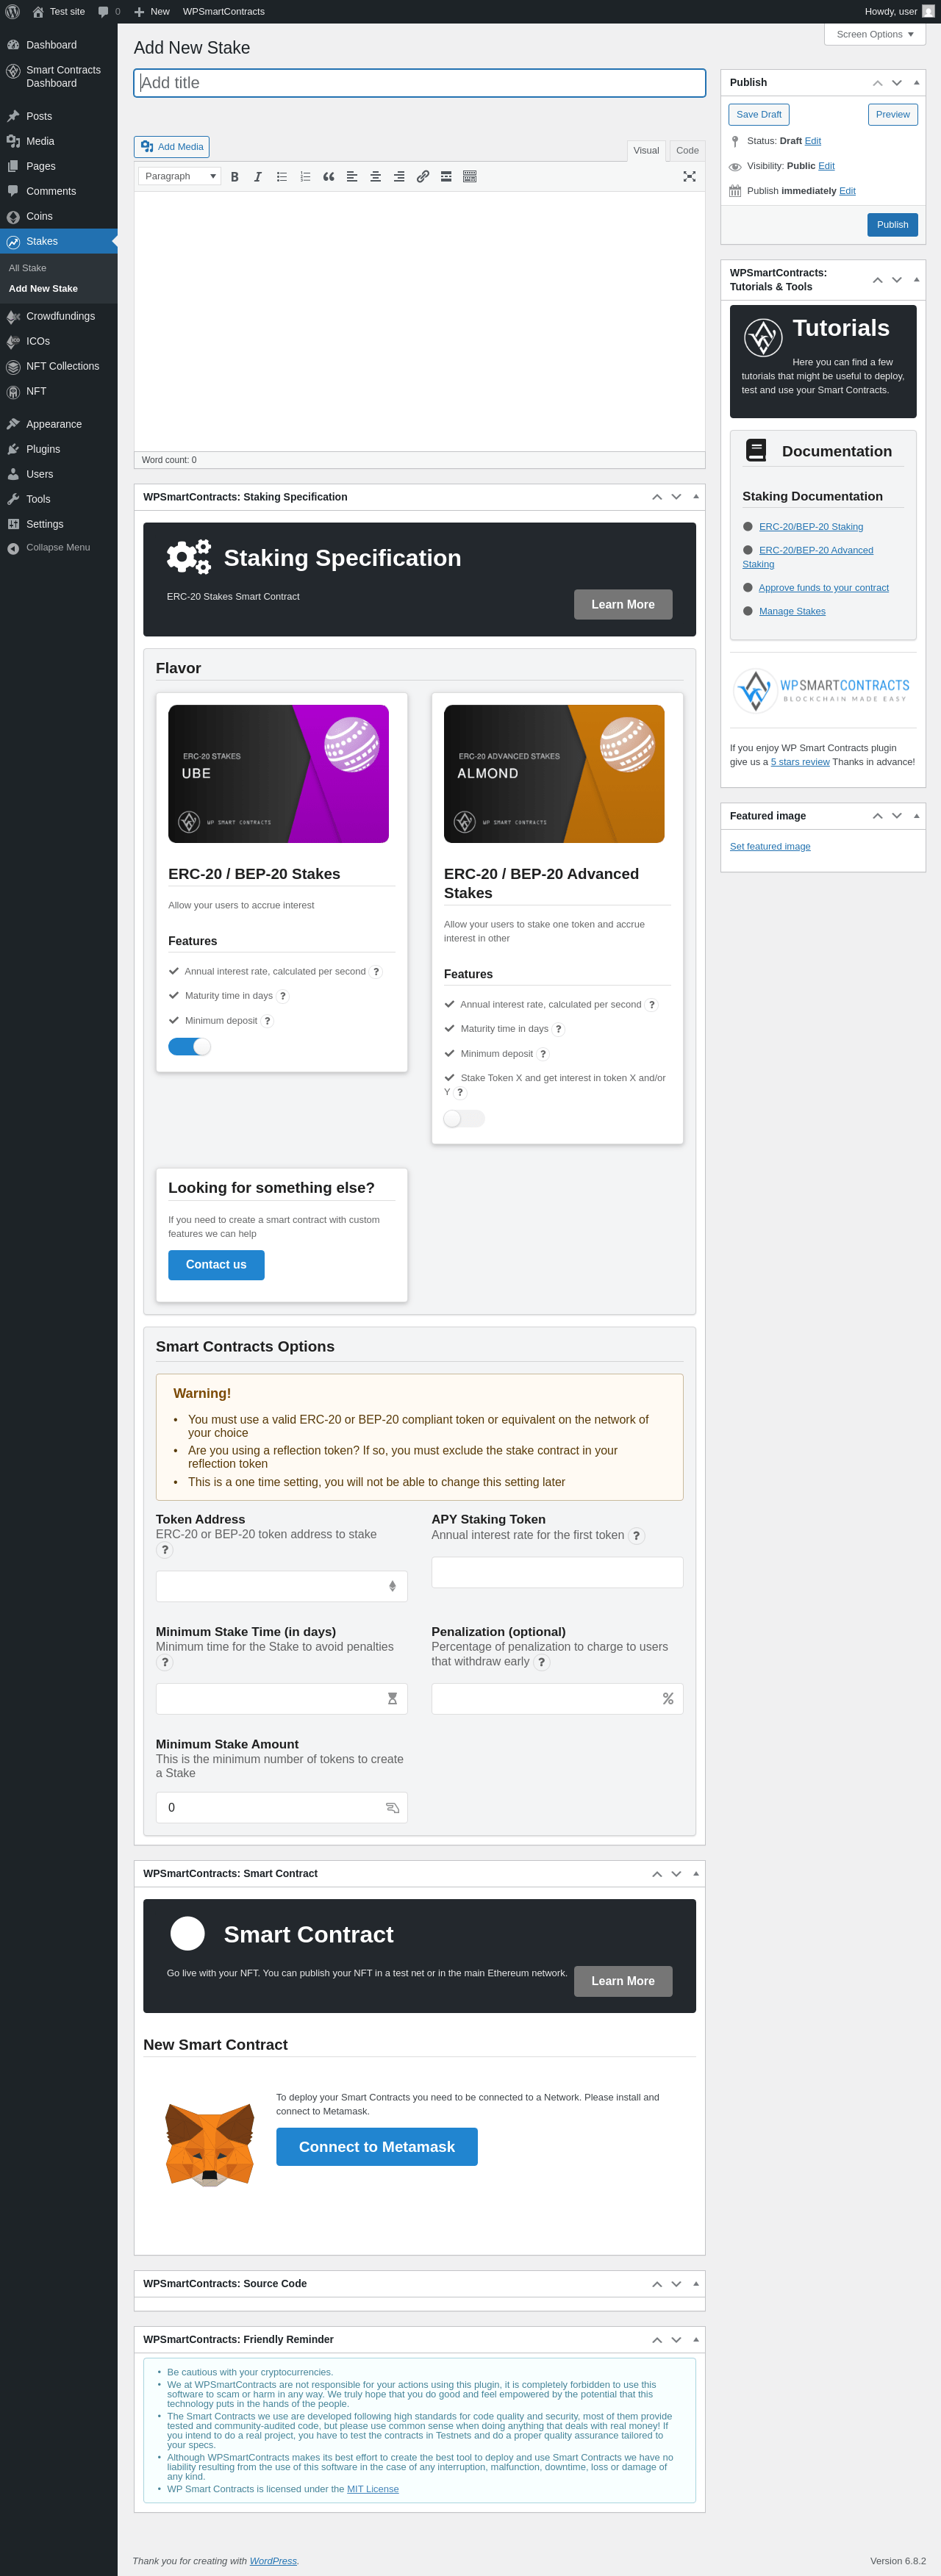The width and height of the screenshot is (941, 2576).
Task: Edit the post visibility setting
Action: click(826, 166)
